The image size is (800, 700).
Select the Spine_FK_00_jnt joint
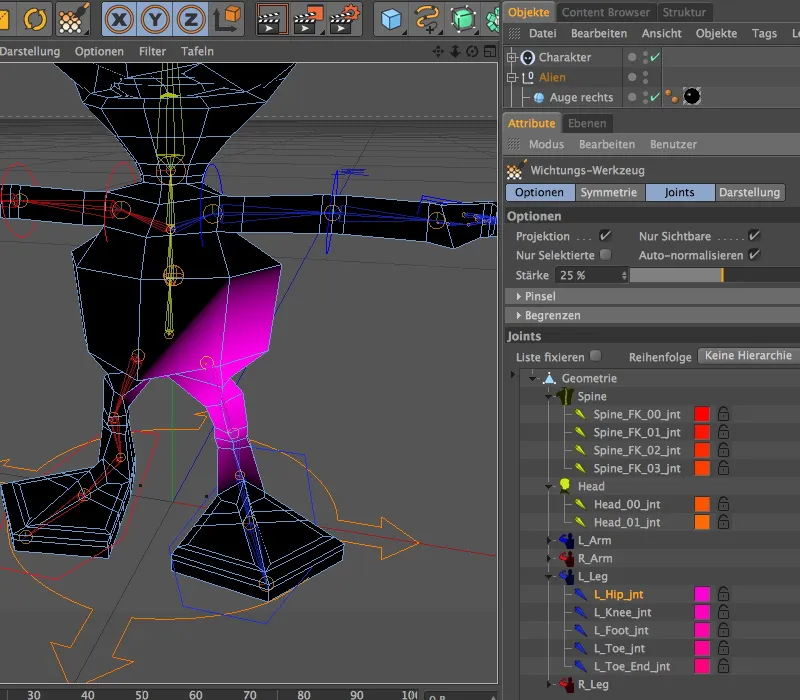[x=636, y=414]
